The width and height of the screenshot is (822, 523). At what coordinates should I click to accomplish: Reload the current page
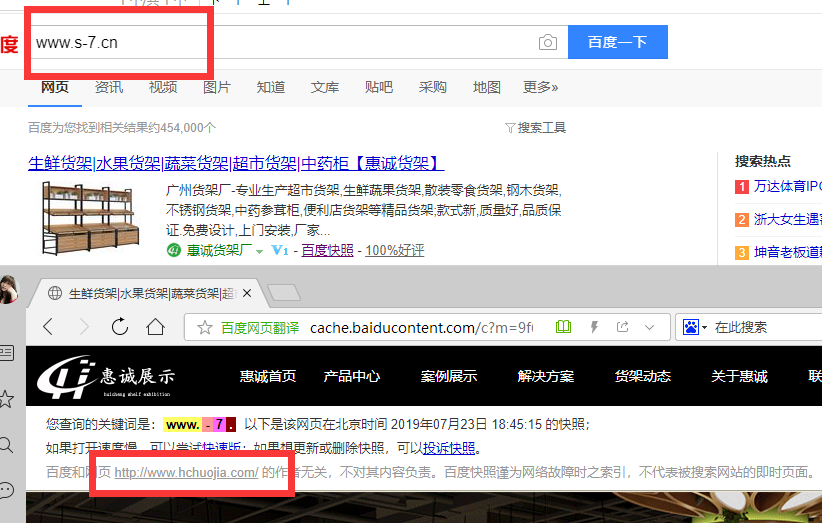(120, 326)
